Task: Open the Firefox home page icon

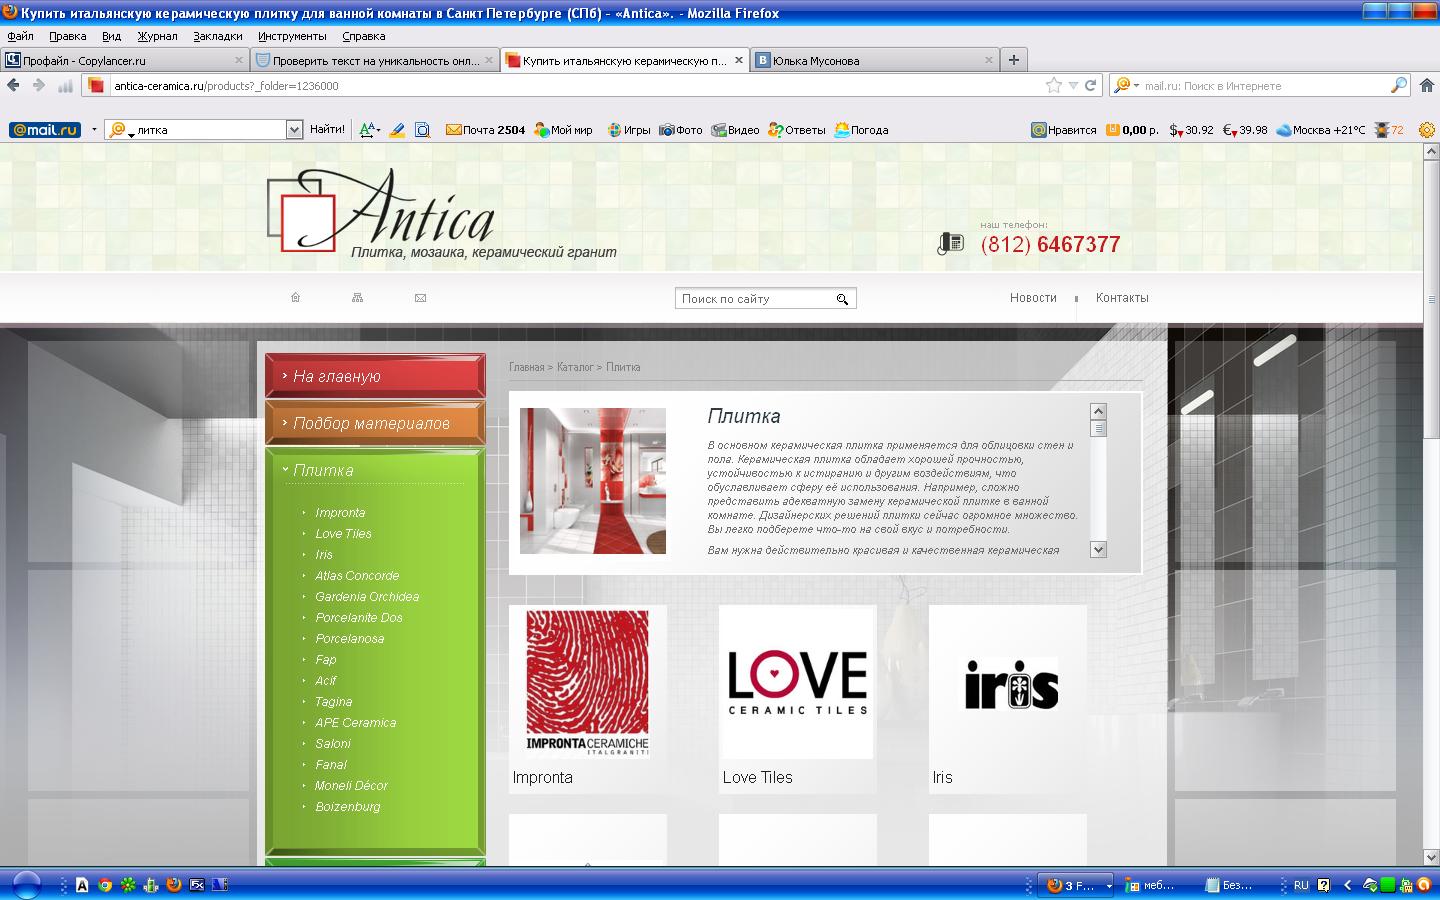Action: point(1428,86)
